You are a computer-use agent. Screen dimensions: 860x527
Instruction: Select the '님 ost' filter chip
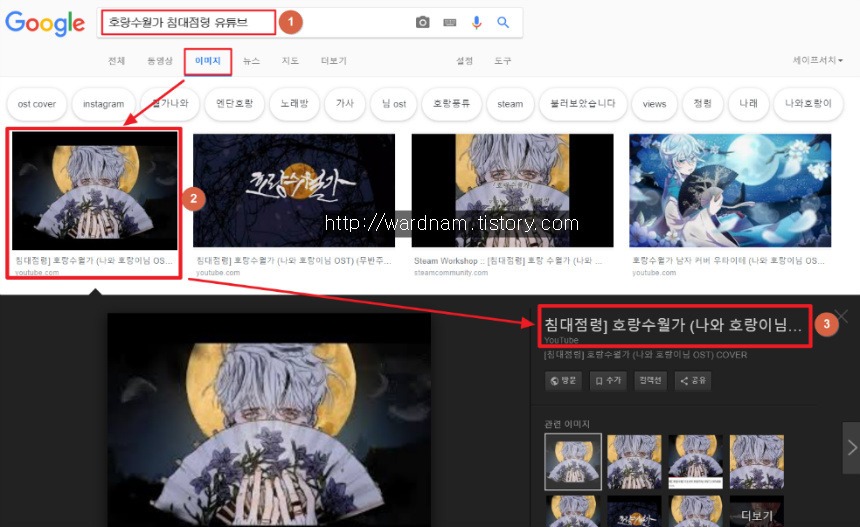[x=393, y=104]
